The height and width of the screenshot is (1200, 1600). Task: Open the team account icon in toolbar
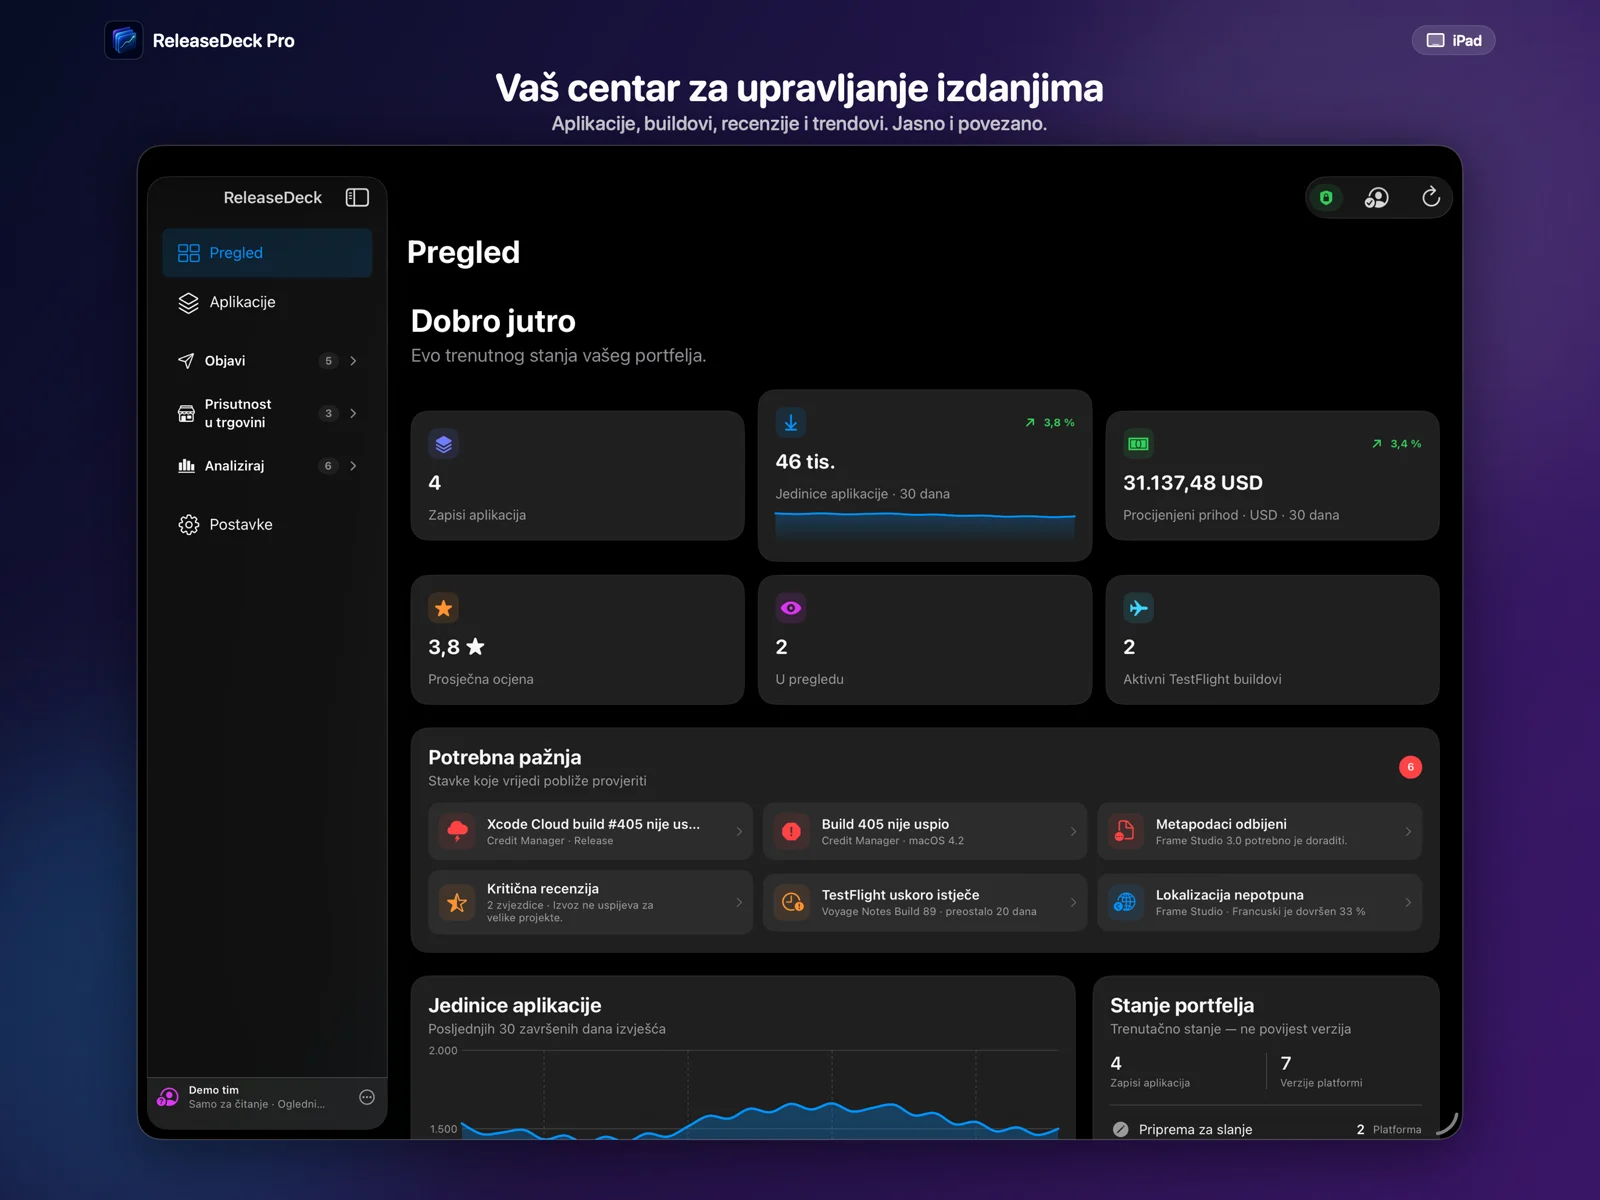point(1377,198)
